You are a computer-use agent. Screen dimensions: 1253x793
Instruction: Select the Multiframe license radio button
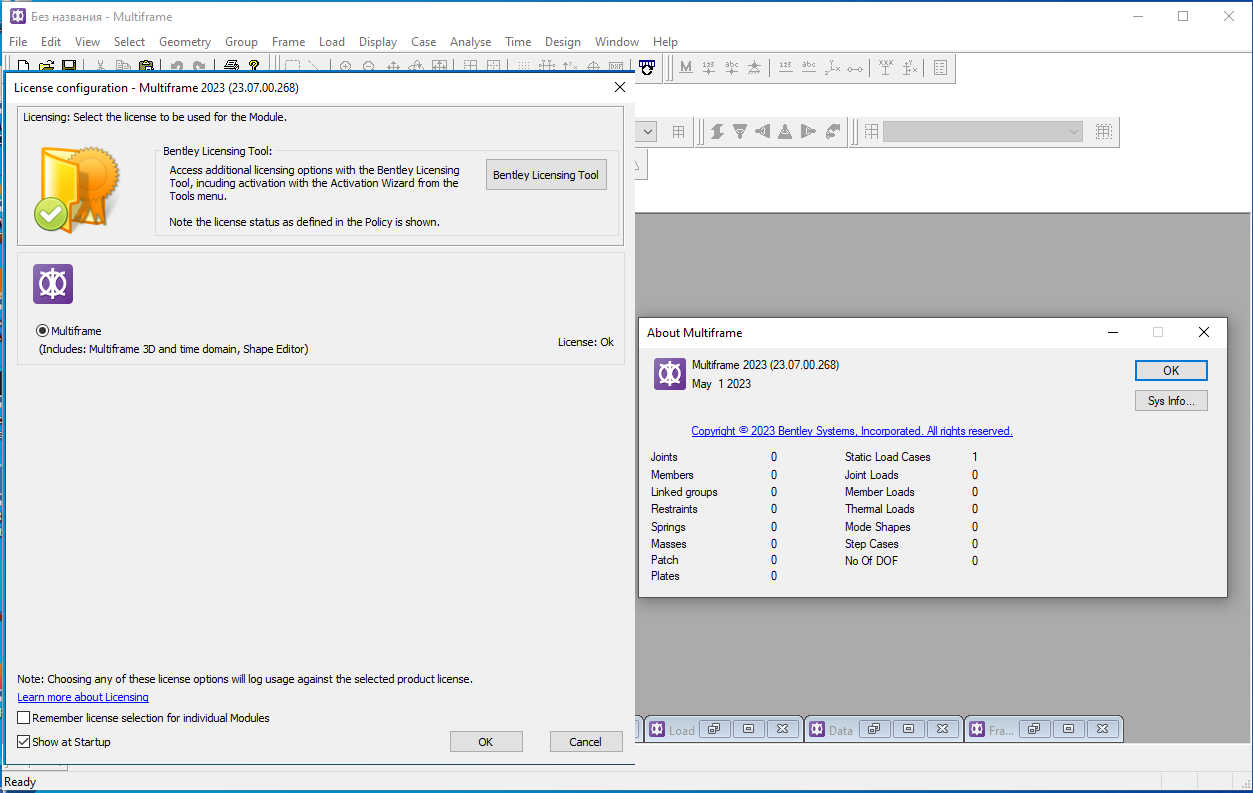(x=42, y=331)
